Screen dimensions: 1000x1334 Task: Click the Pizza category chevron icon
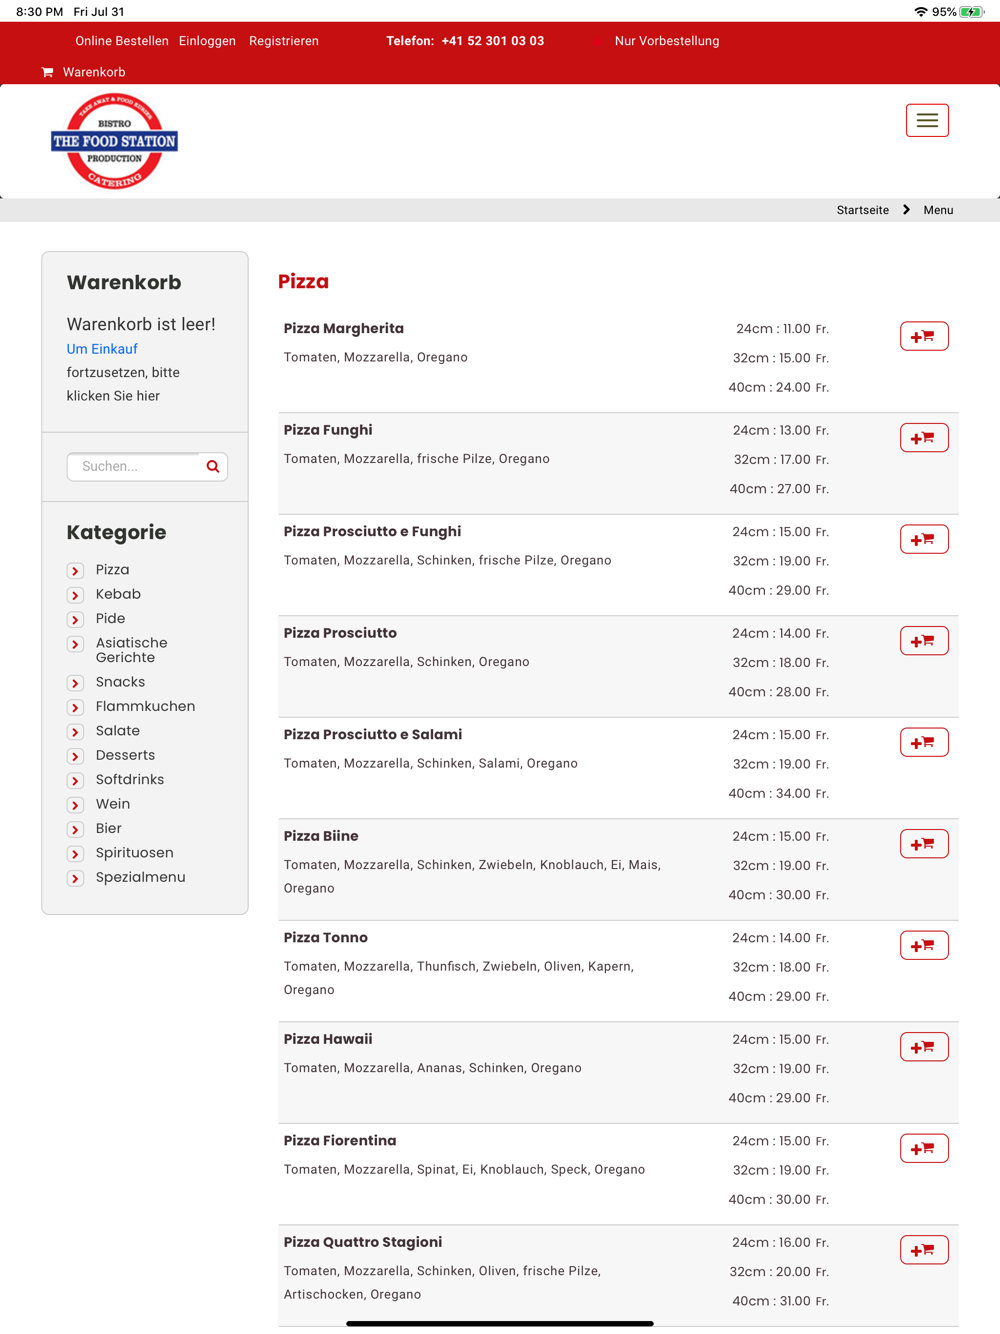coord(75,570)
